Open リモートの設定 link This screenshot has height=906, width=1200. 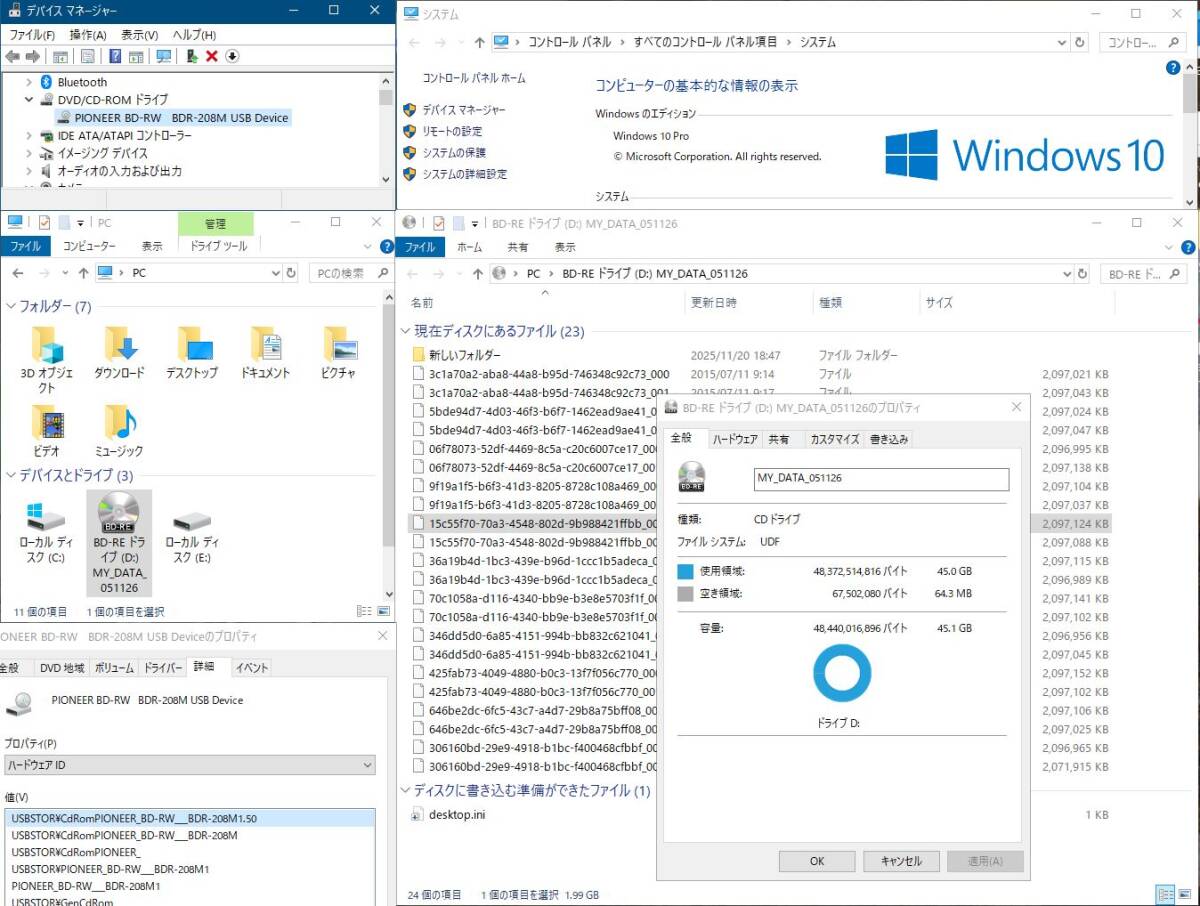pyautogui.click(x=452, y=131)
